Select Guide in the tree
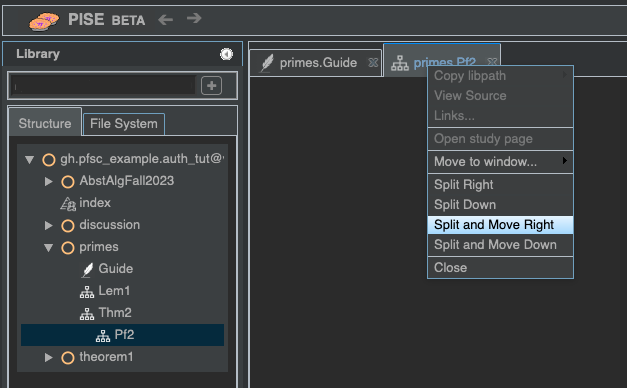The width and height of the screenshot is (627, 388). (116, 269)
